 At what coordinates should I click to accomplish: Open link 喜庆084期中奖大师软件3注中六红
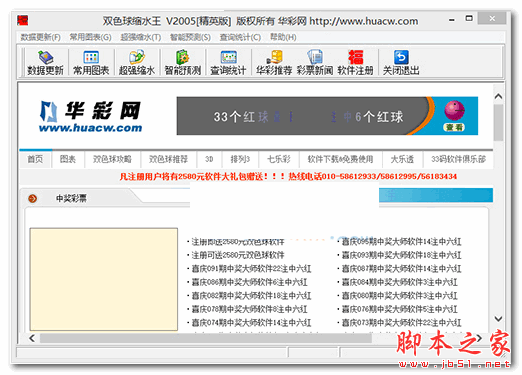point(399,282)
